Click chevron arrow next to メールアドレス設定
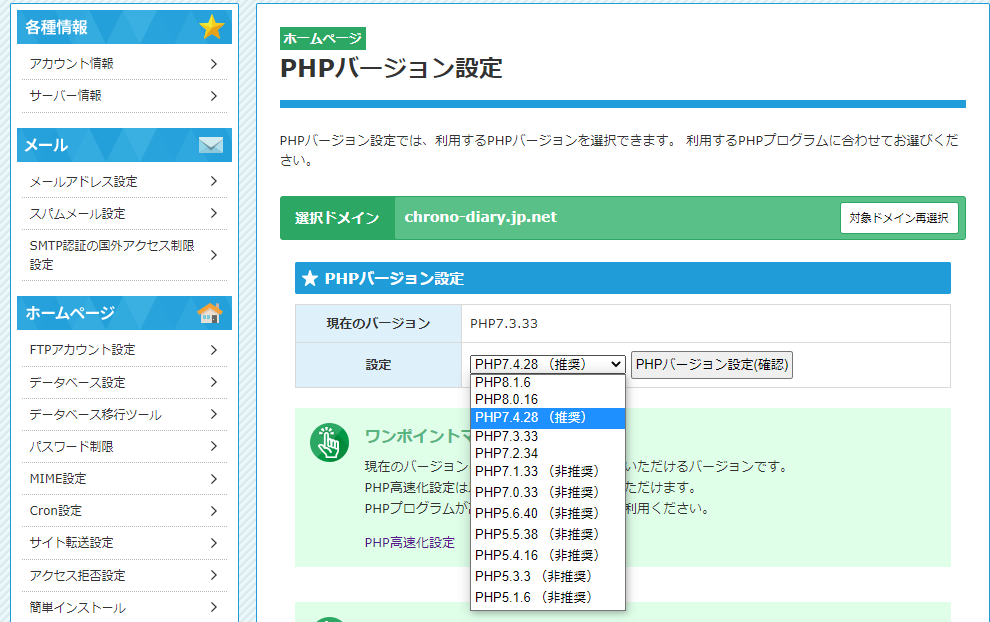 [x=214, y=181]
